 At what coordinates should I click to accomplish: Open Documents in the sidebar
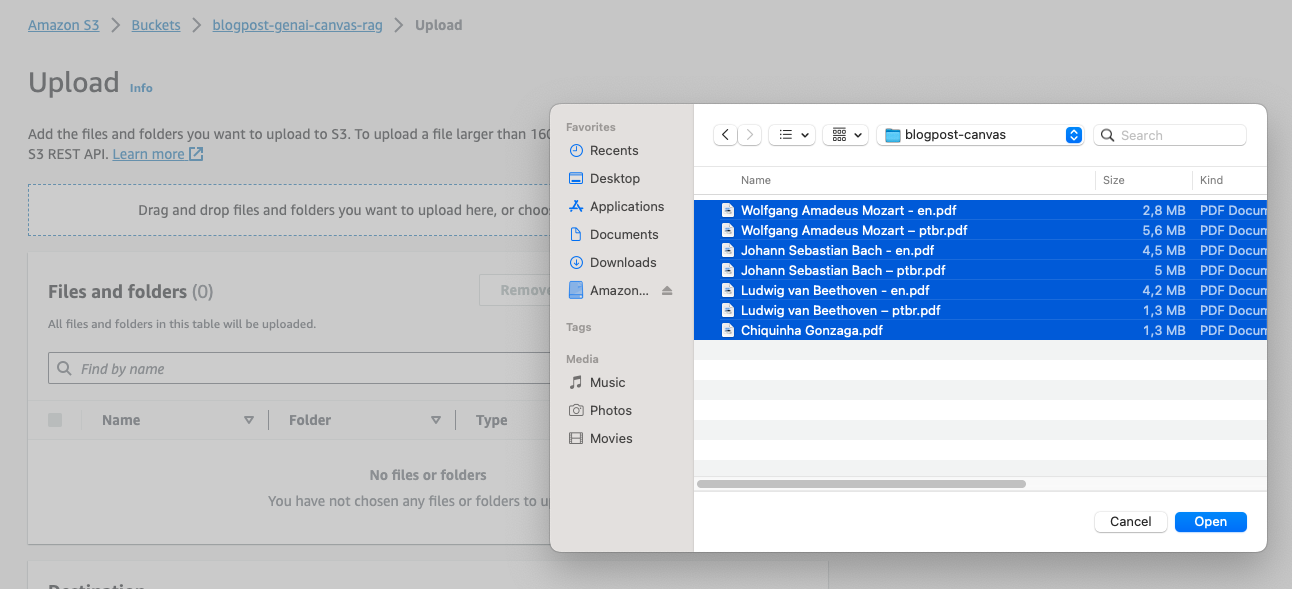tap(623, 234)
